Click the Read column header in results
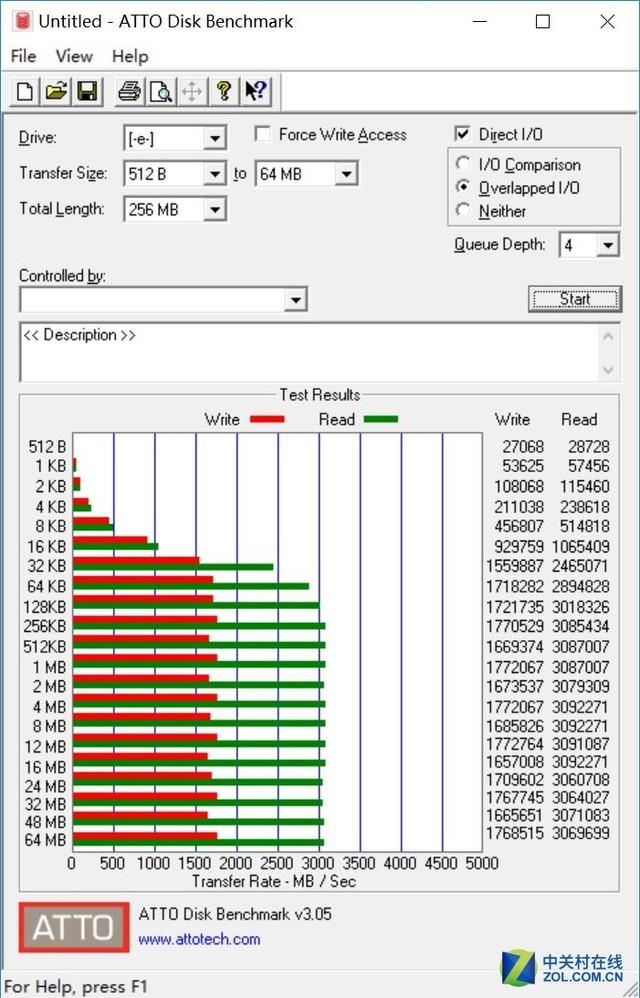This screenshot has width=640, height=998. click(579, 419)
